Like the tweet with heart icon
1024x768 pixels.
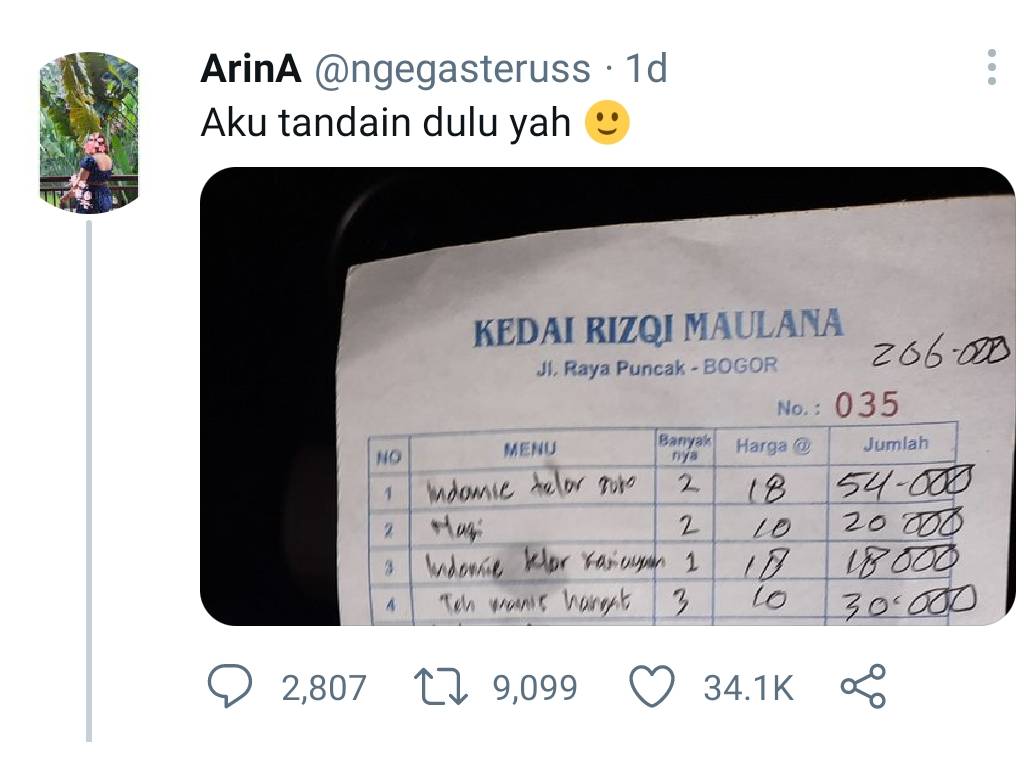coord(652,687)
